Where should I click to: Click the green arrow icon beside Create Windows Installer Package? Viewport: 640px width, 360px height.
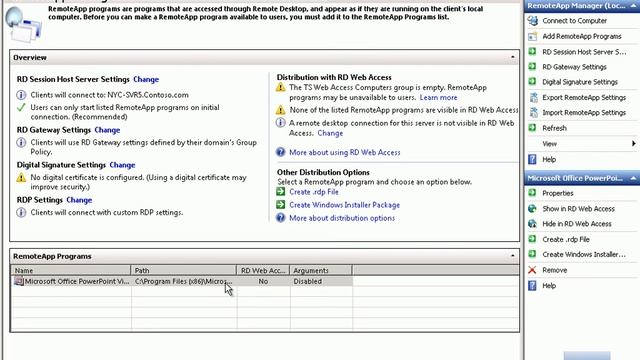tap(280, 204)
